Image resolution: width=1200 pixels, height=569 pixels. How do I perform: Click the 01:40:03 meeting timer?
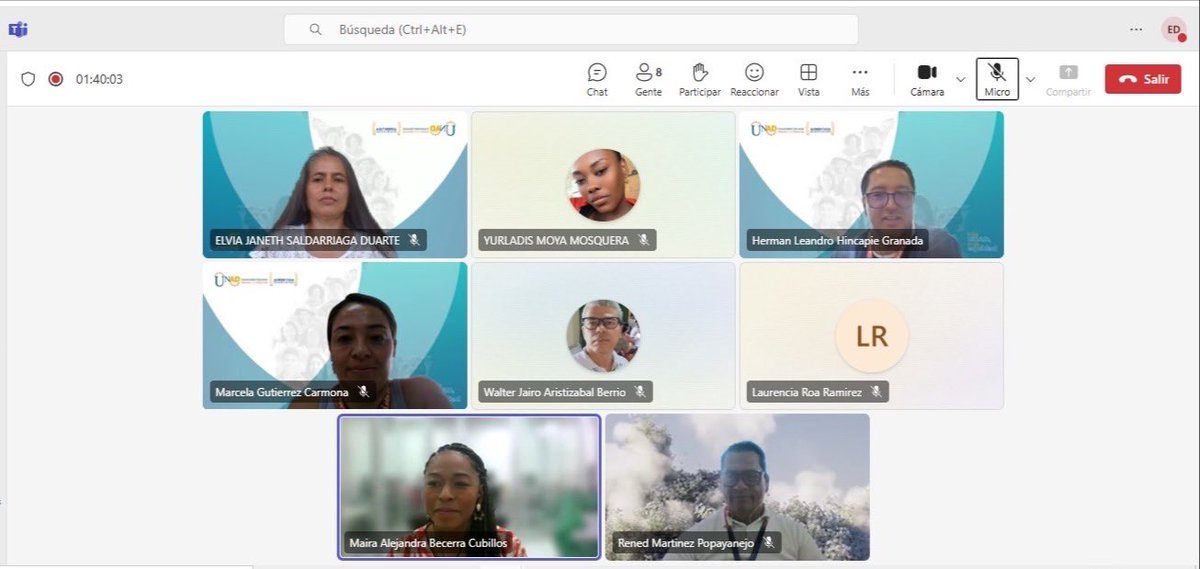coord(100,79)
